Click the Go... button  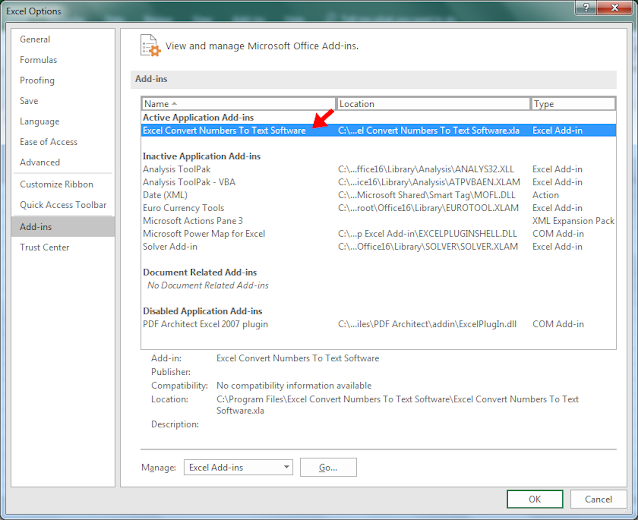(x=328, y=468)
